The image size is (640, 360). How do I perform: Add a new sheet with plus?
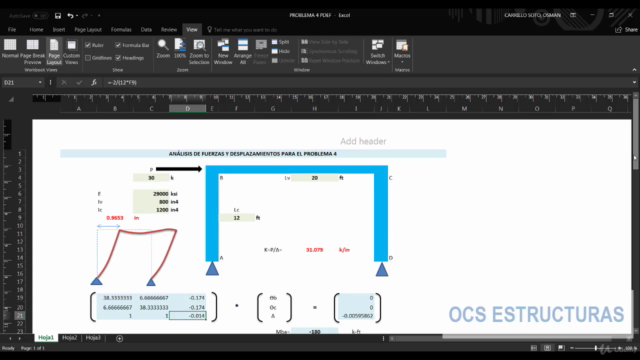point(120,338)
